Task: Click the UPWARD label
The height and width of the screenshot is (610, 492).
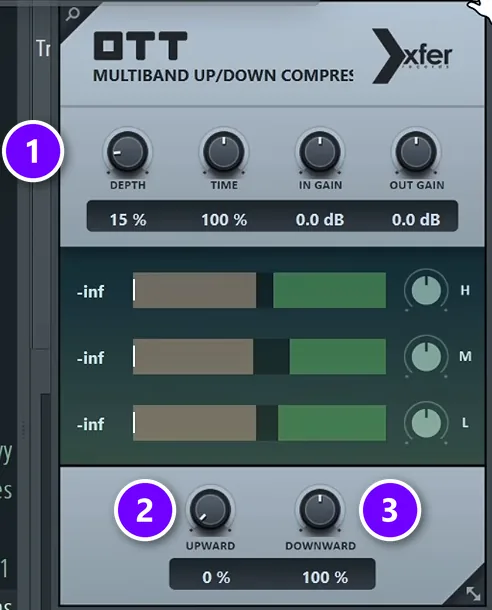Action: point(210,546)
